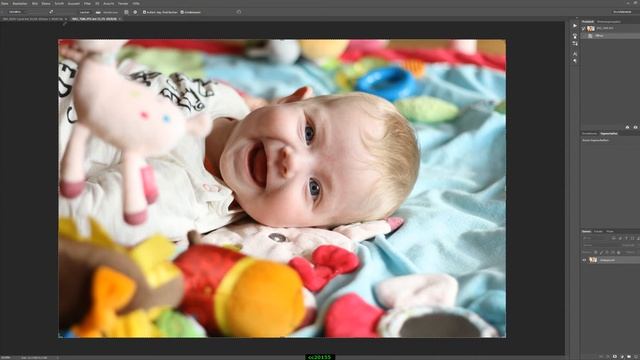Open the Hilfe menu
640x360 pixels.
click(x=136, y=3)
